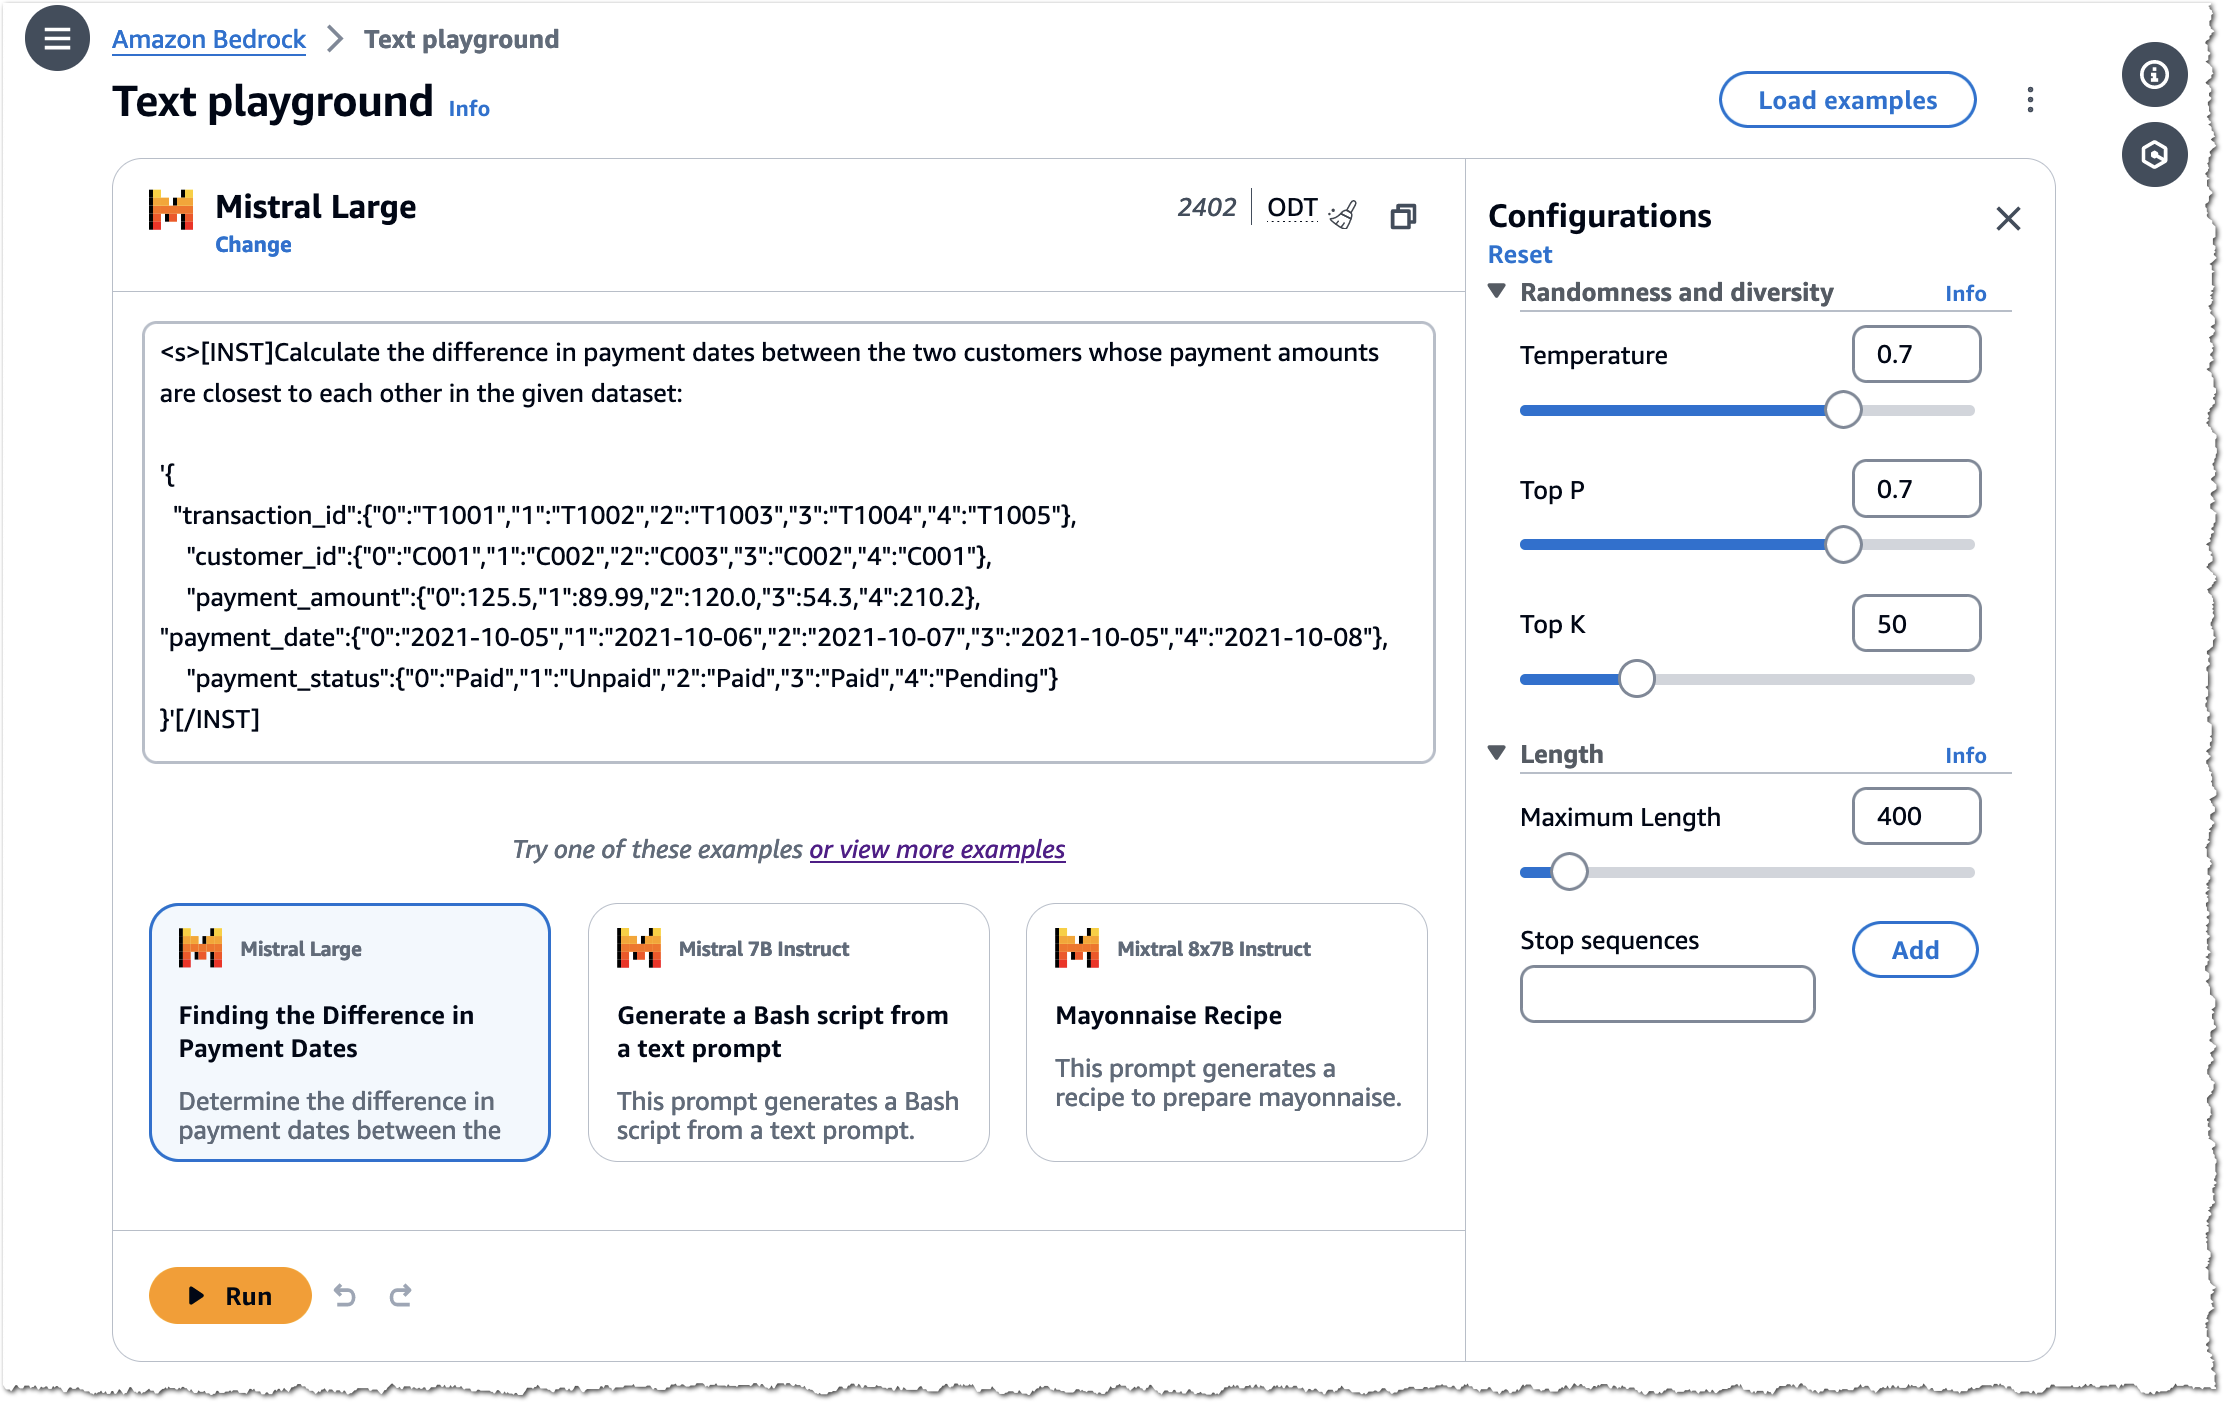Click the info icon next to Text playground
Screen dimensions: 2224x1402
[468, 110]
